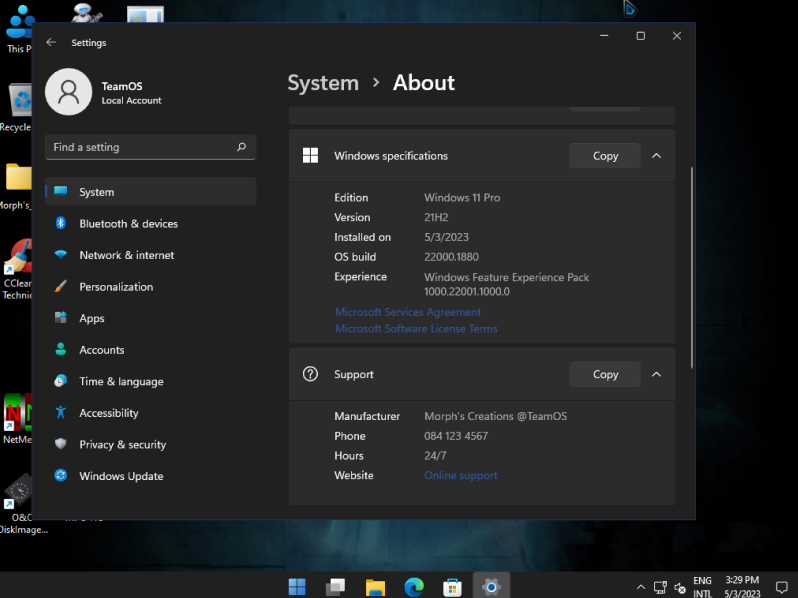The width and height of the screenshot is (798, 598).
Task: Click the Apps icon in the sidebar
Action: click(61, 318)
